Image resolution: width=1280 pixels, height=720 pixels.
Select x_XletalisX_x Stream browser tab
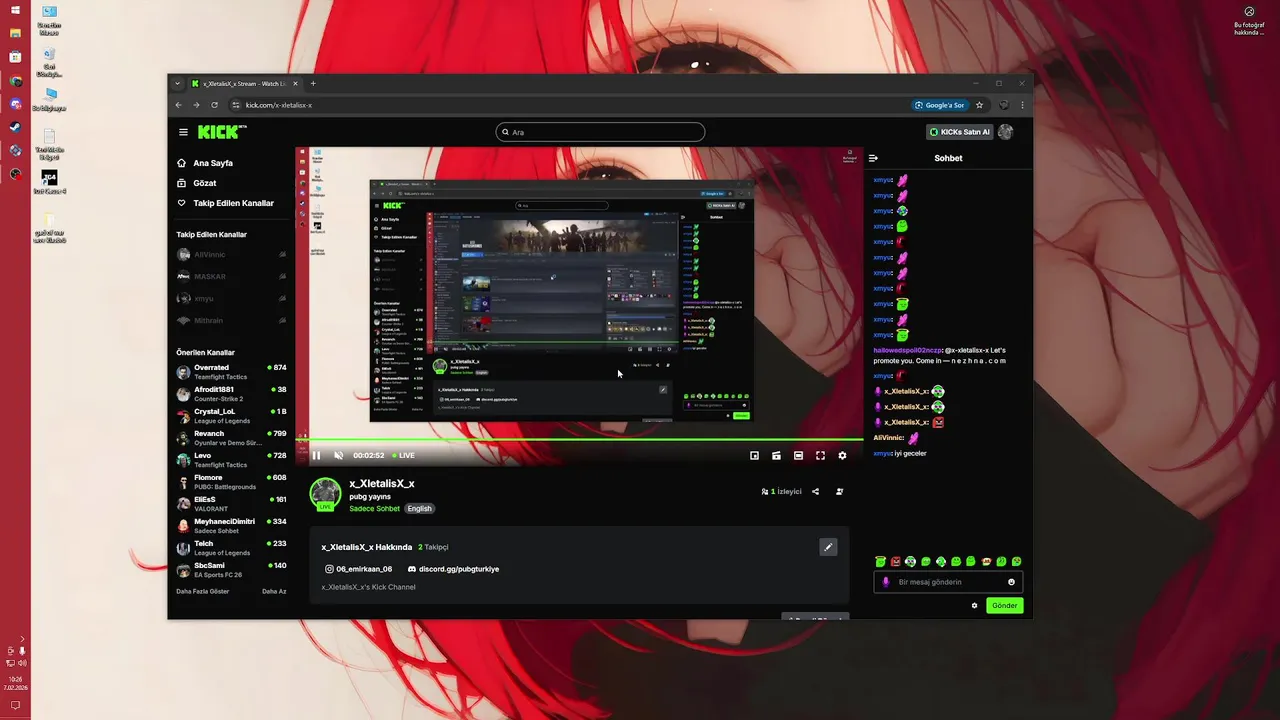pyautogui.click(x=245, y=84)
